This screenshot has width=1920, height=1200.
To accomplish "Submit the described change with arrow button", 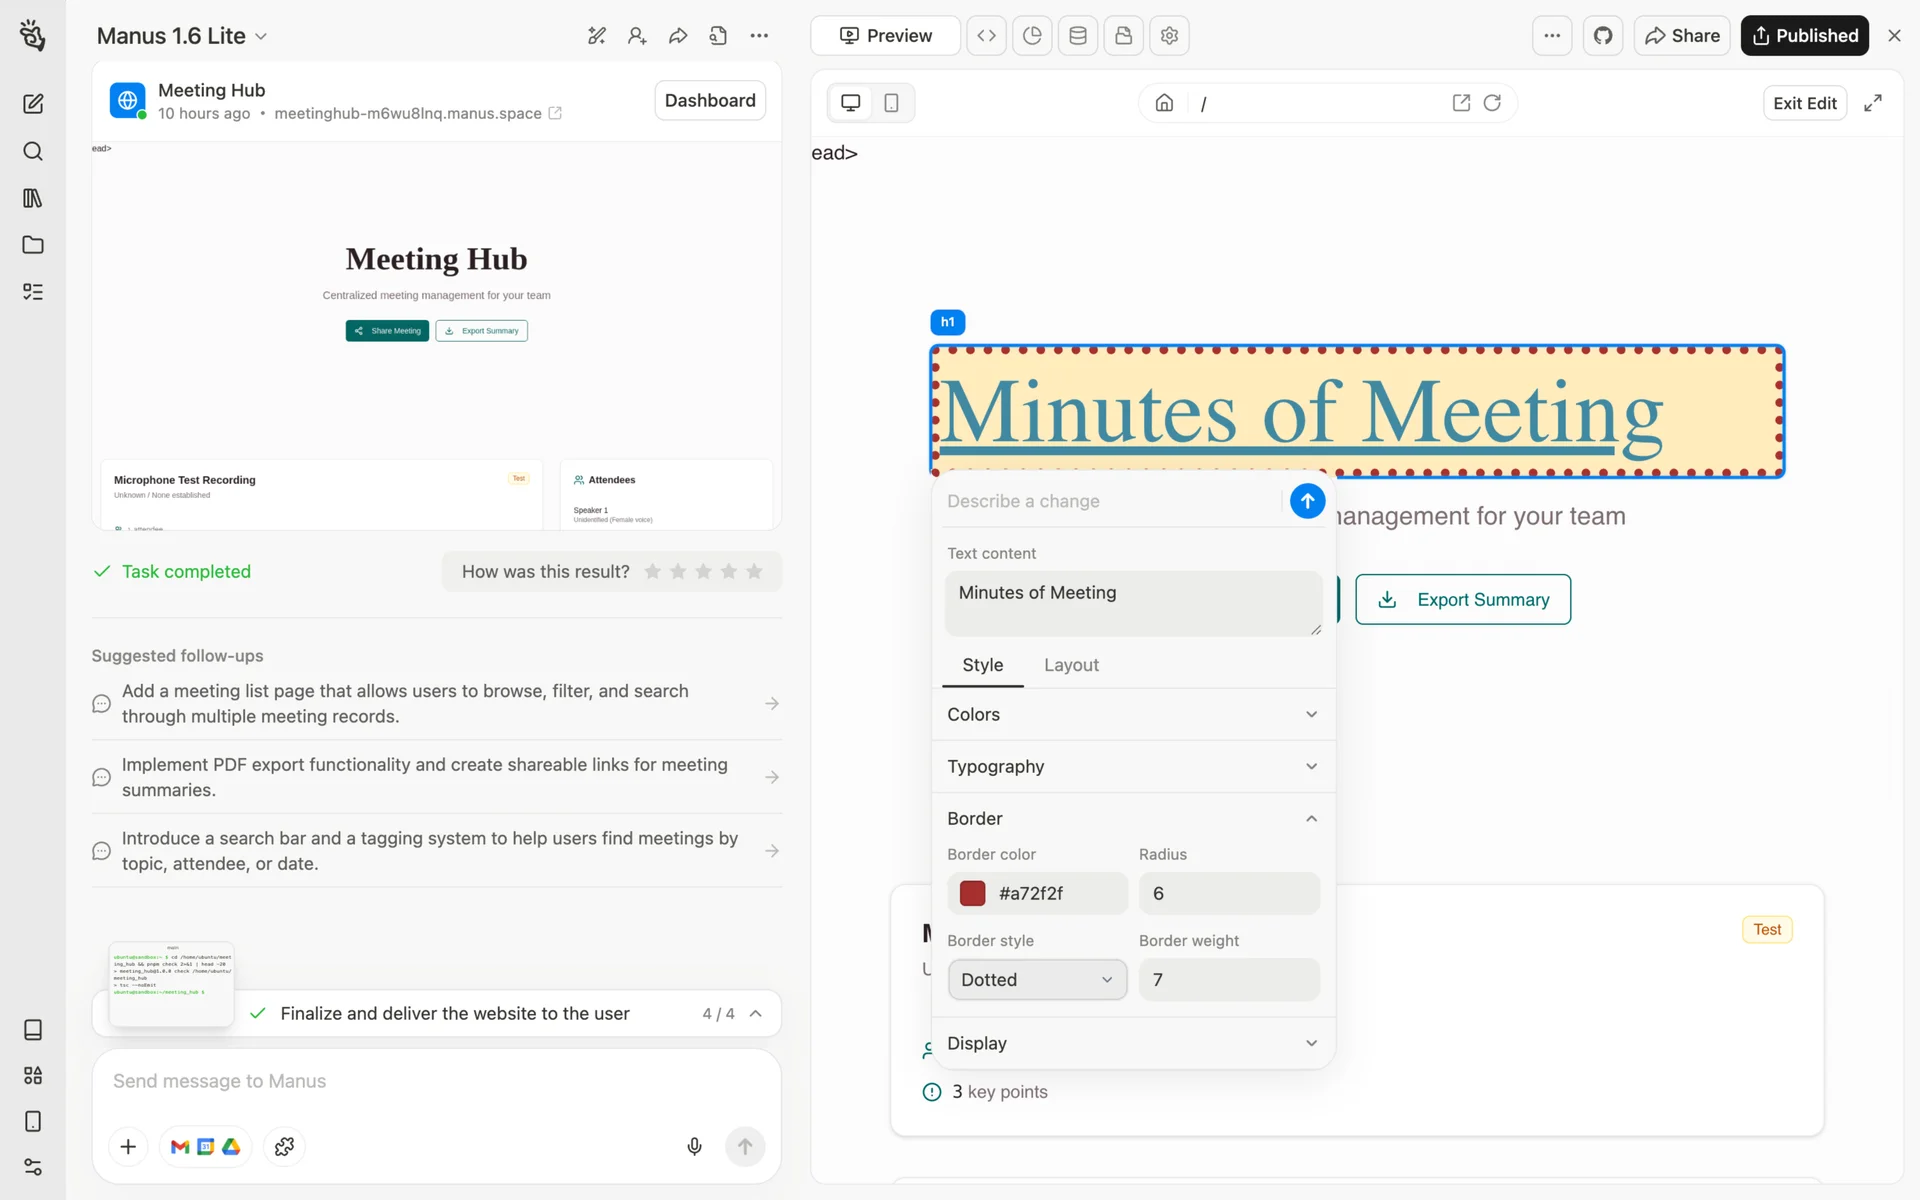I will [1307, 501].
